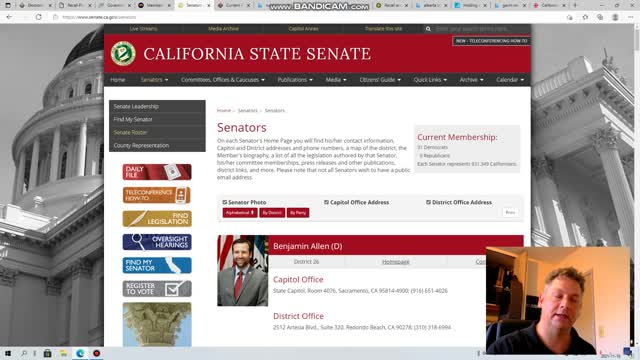Click Benjamin Allen's senator photo
This screenshot has width=640, height=360.
click(x=242, y=271)
